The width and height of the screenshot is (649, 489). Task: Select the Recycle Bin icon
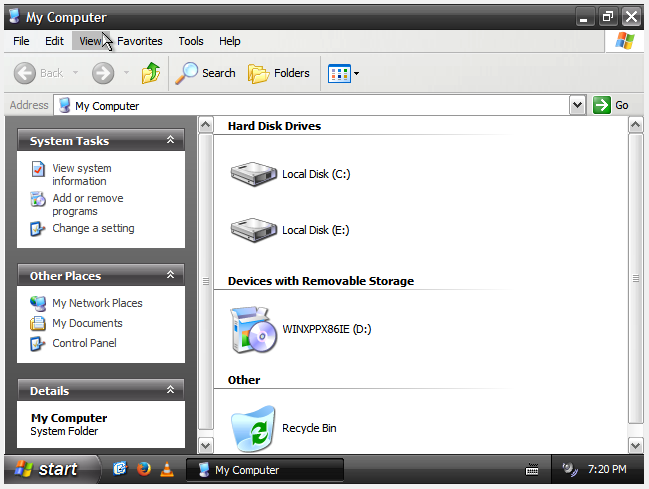point(253,428)
